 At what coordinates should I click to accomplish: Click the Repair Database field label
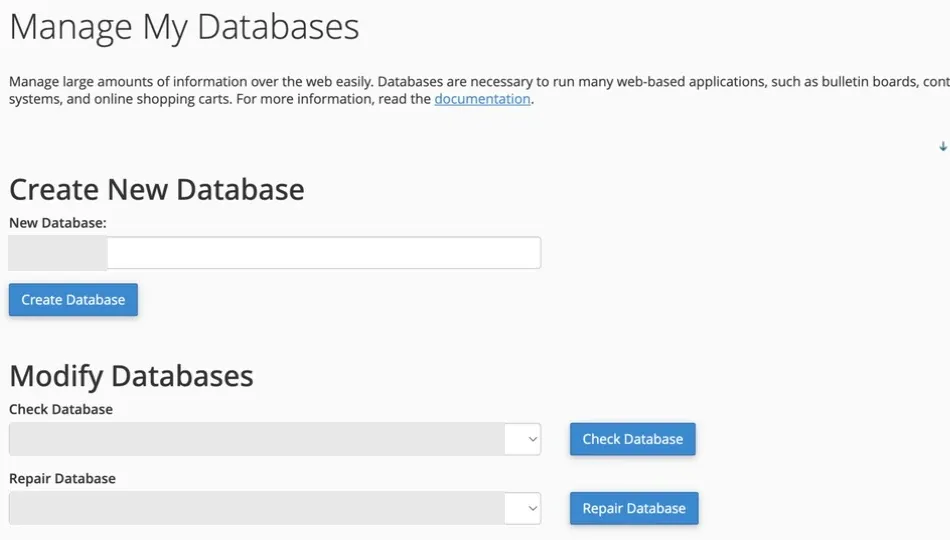(62, 478)
